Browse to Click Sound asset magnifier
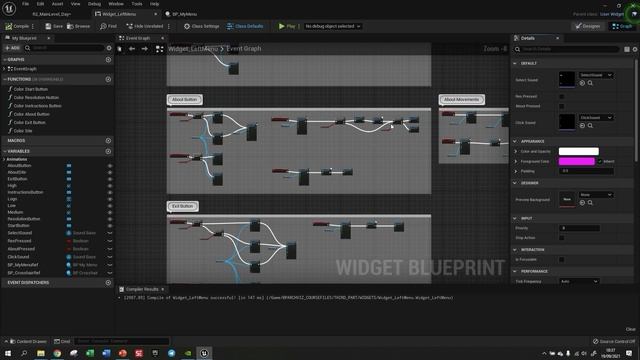The image size is (640, 360). tap(590, 126)
